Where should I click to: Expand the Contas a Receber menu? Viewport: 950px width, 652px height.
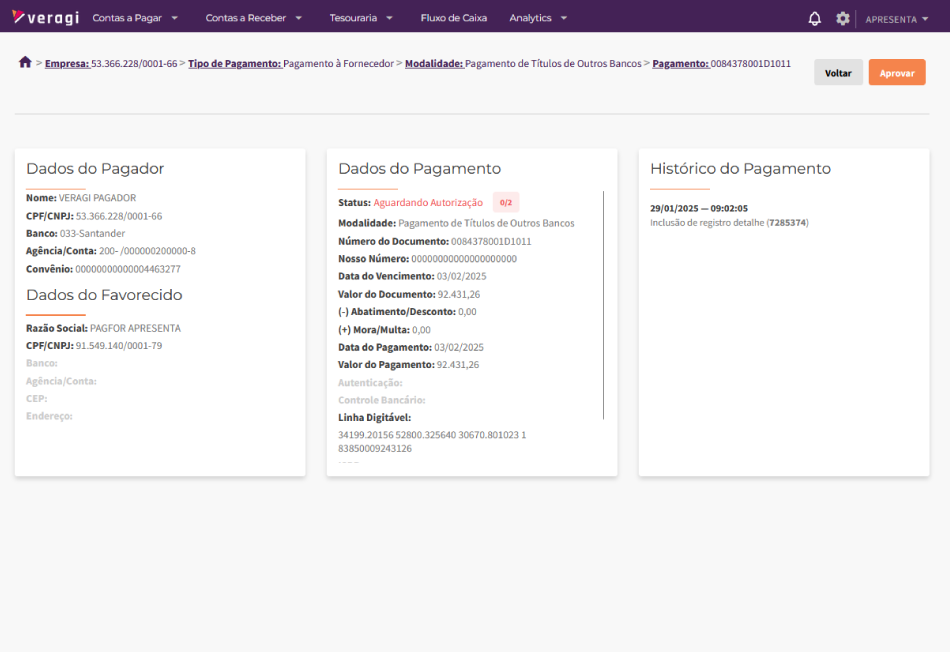253,18
